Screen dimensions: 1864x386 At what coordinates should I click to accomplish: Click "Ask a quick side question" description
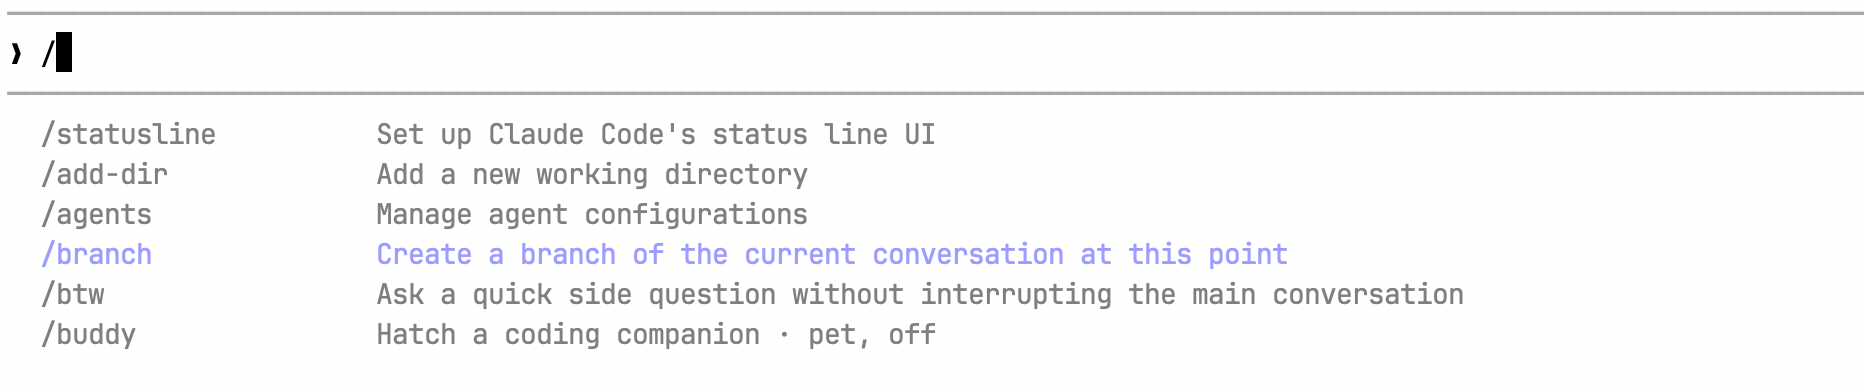point(576,294)
